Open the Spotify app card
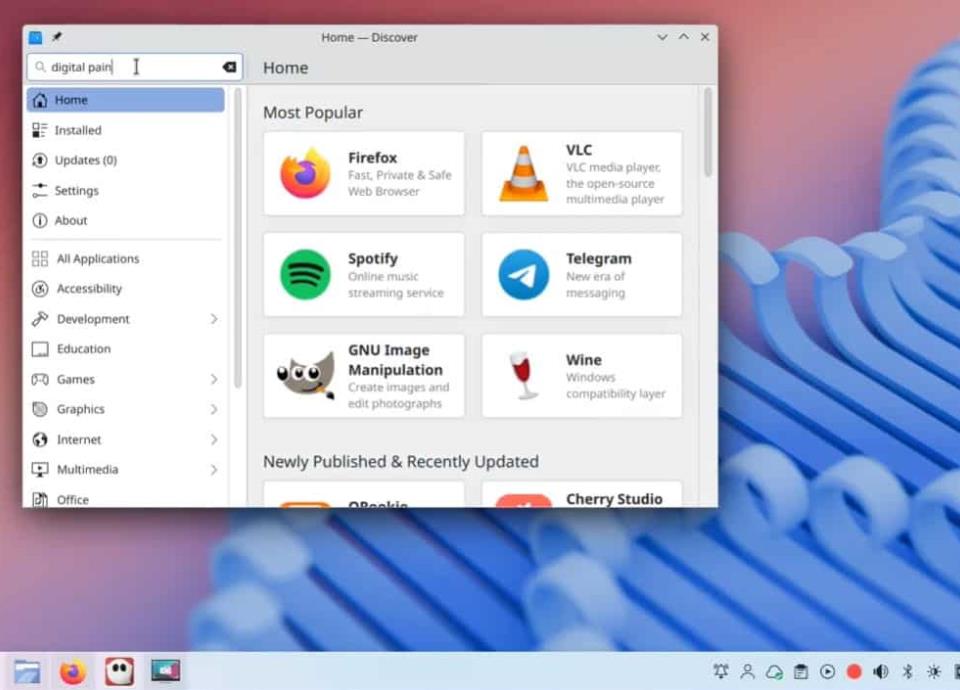Screen dimensions: 960x690 click(364, 274)
